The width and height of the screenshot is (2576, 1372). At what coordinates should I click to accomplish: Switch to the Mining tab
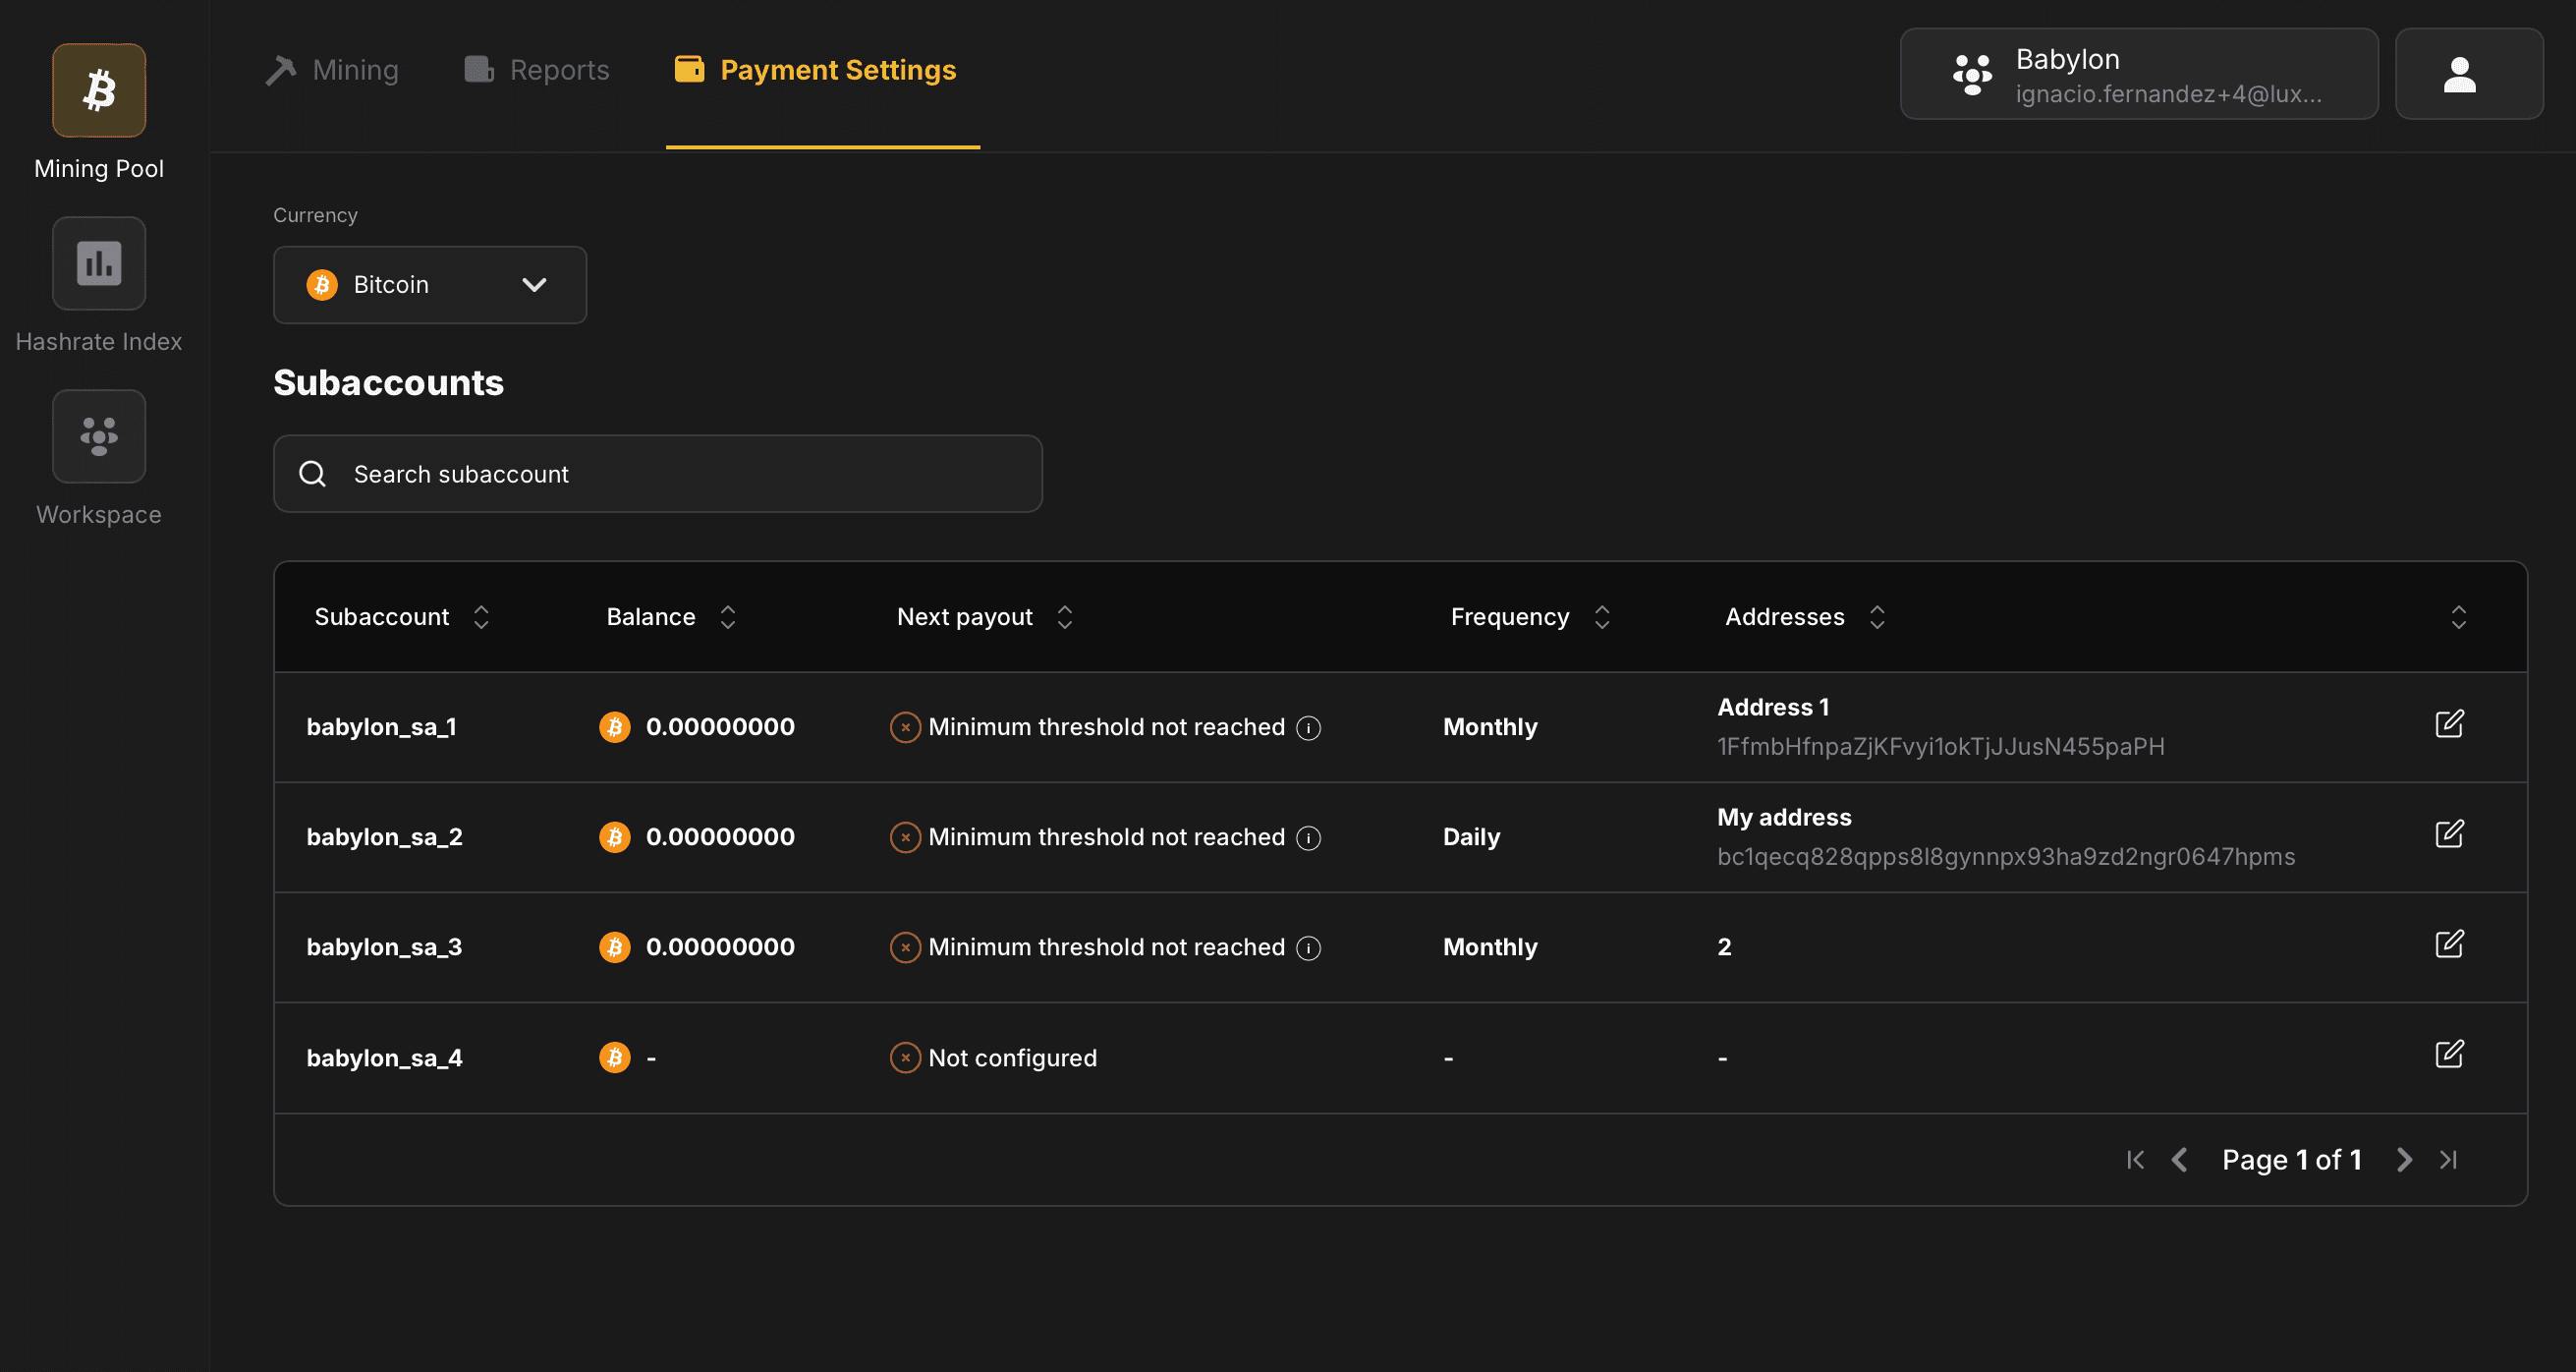coord(332,70)
